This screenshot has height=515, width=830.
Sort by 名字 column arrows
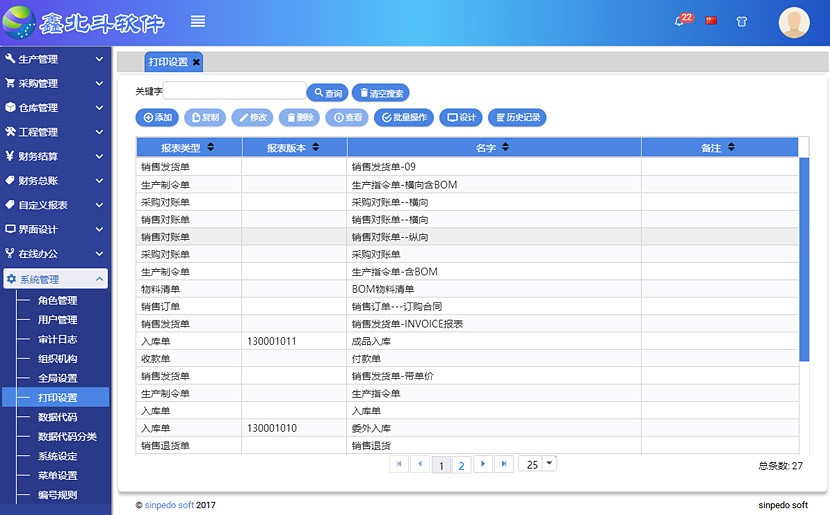[506, 148]
